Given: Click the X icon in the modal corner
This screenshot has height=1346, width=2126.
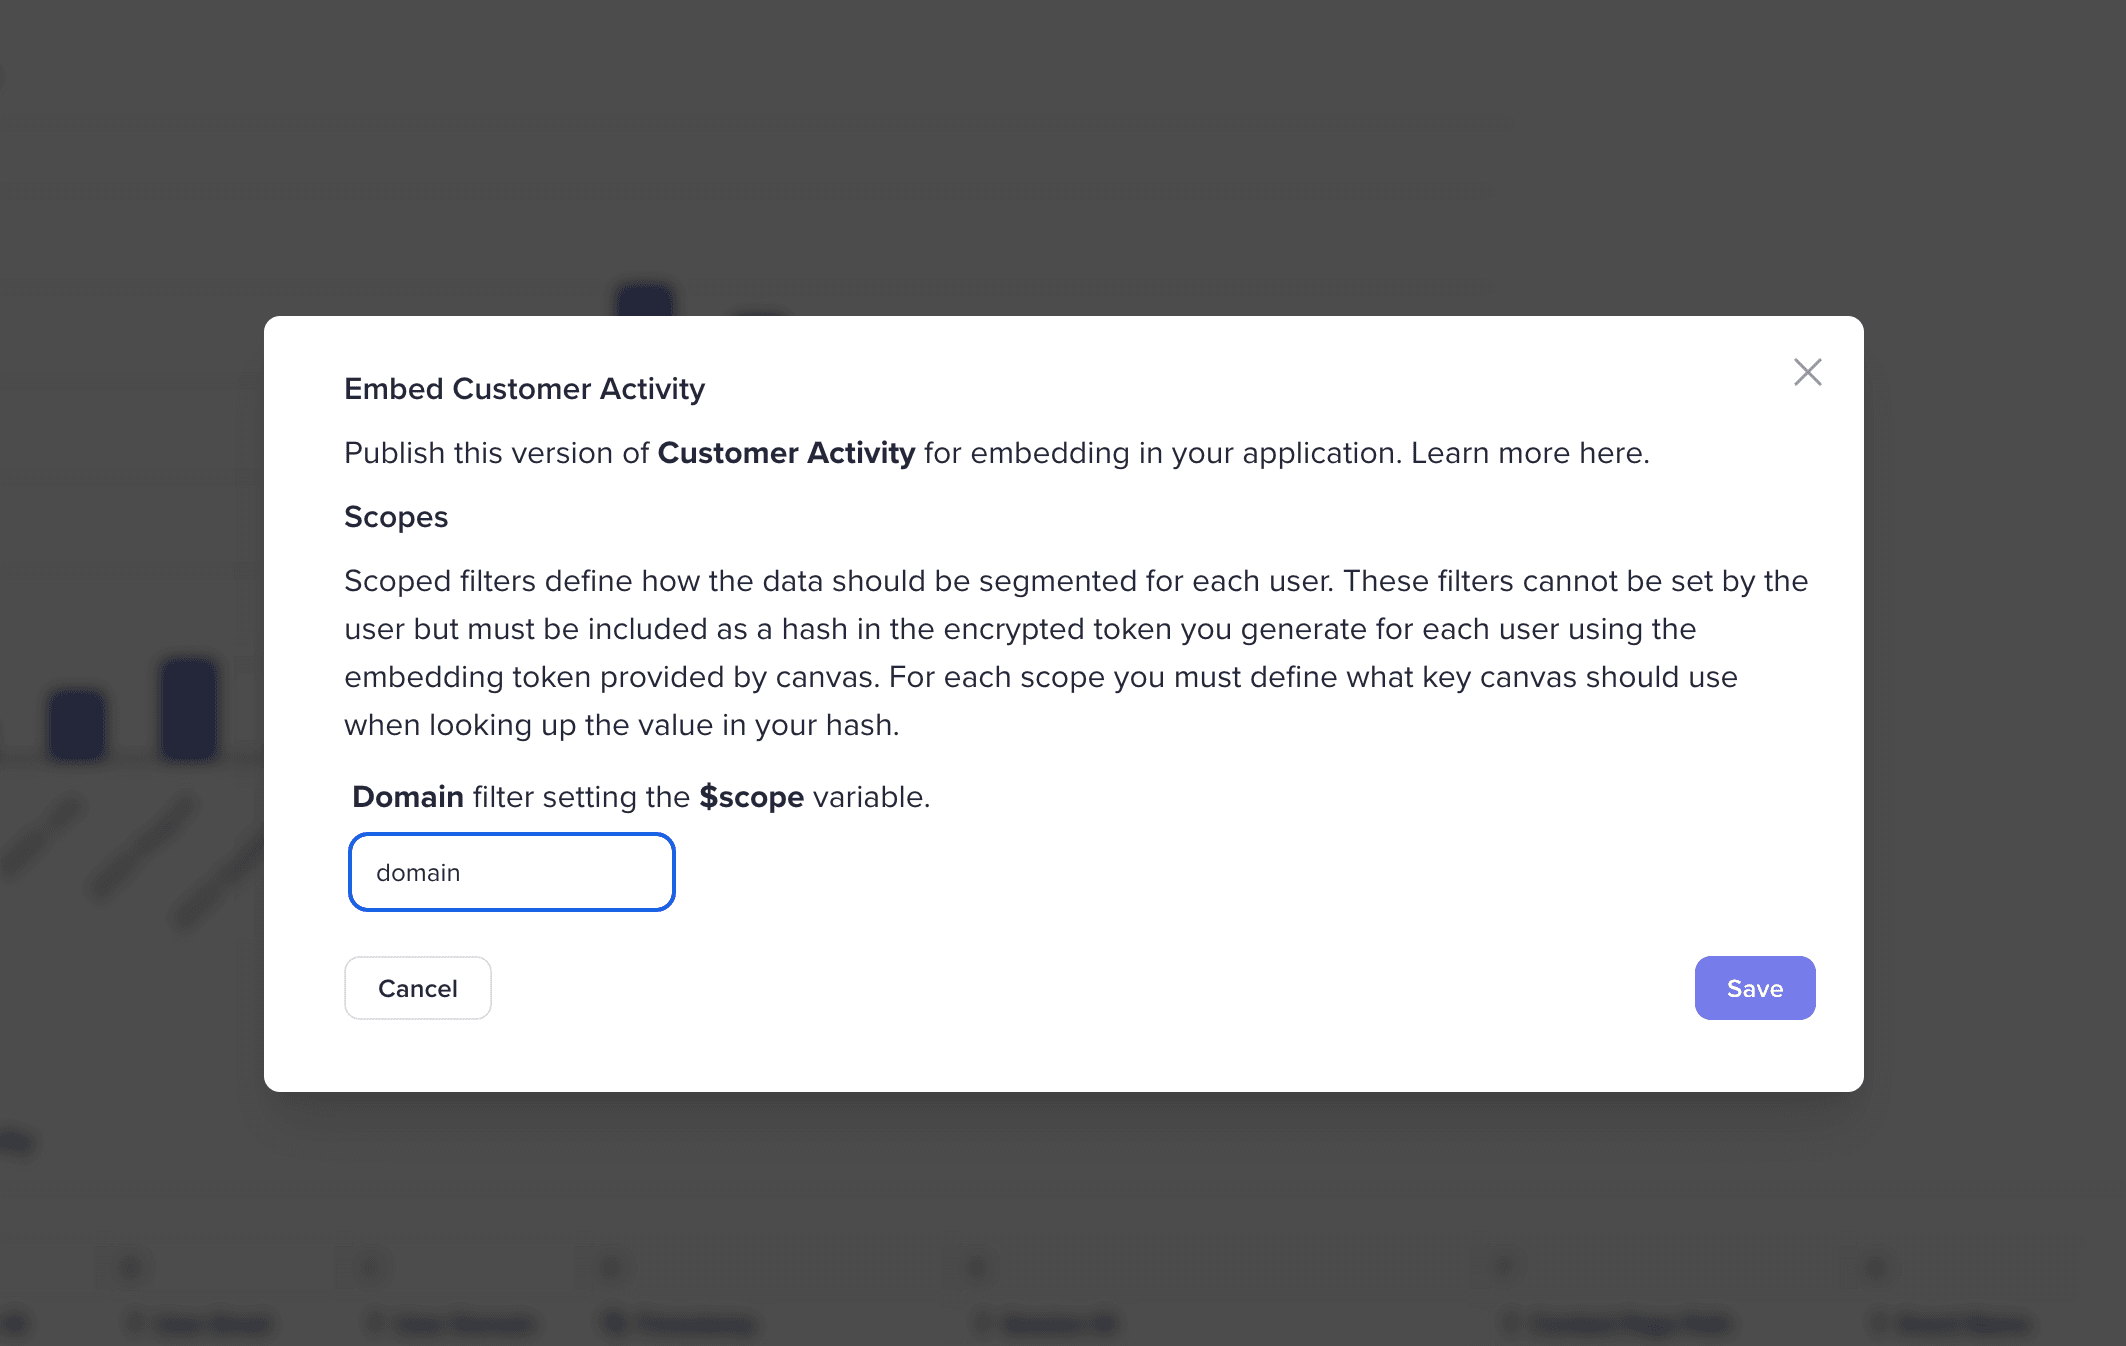Looking at the screenshot, I should pos(1807,372).
